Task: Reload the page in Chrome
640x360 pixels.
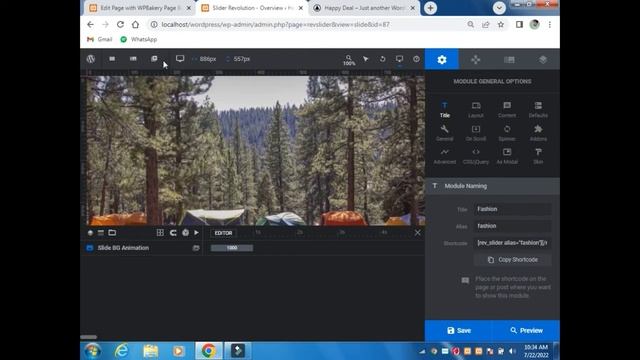Action: click(120, 24)
